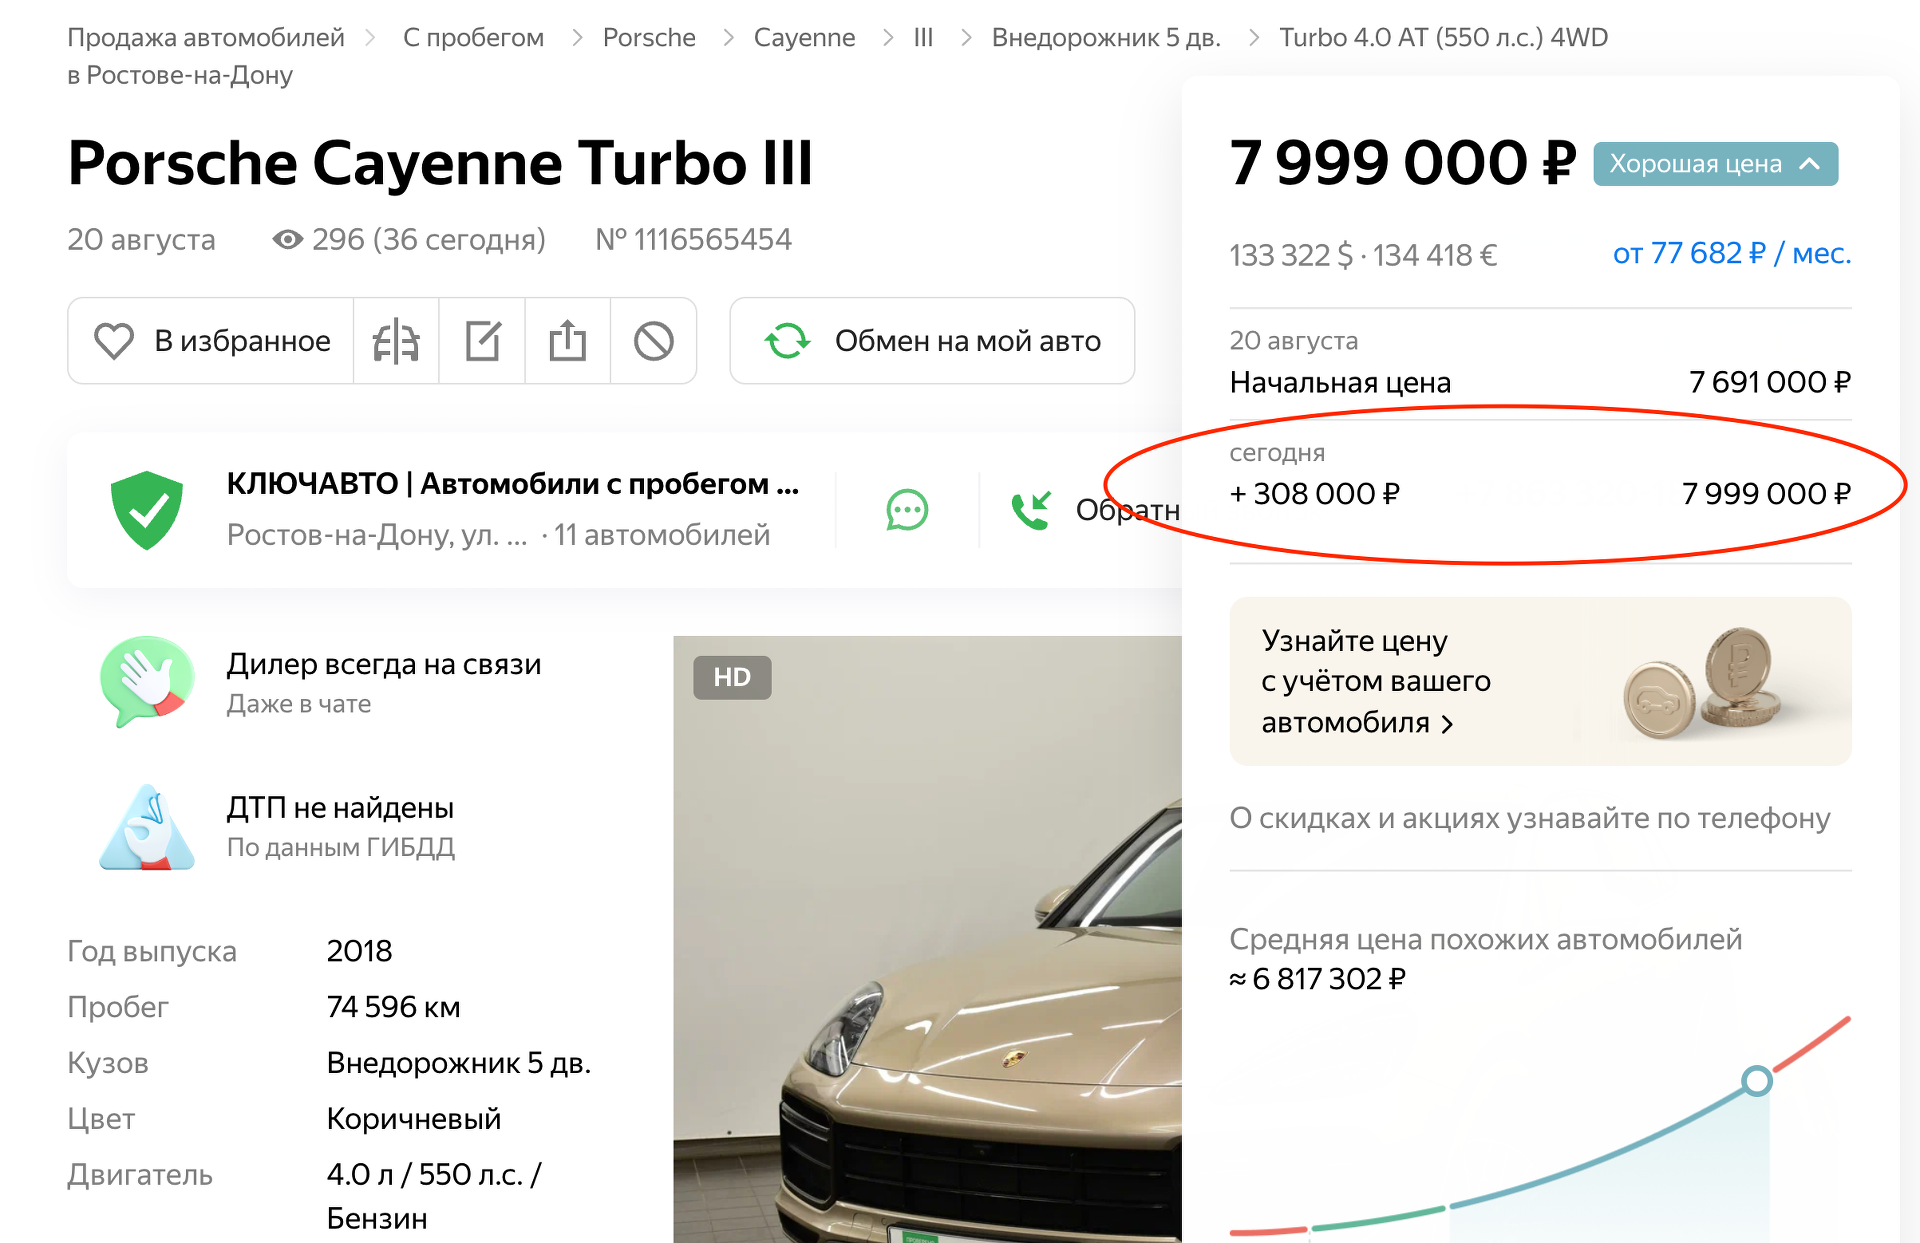This screenshot has height=1243, width=1920.
Task: Collapse the 'Хорошая цена' price badge
Action: click(1715, 164)
